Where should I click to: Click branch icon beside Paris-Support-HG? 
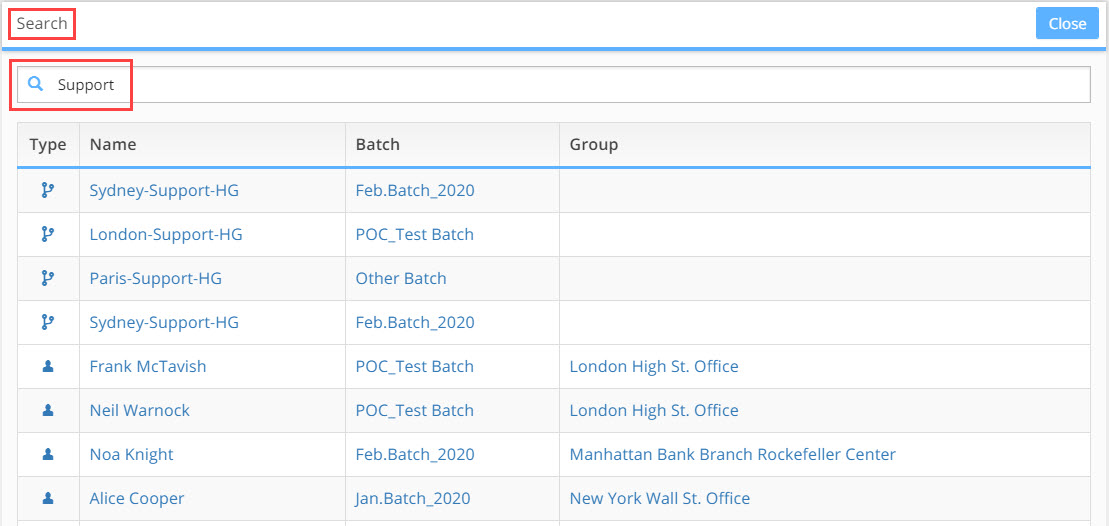48,278
